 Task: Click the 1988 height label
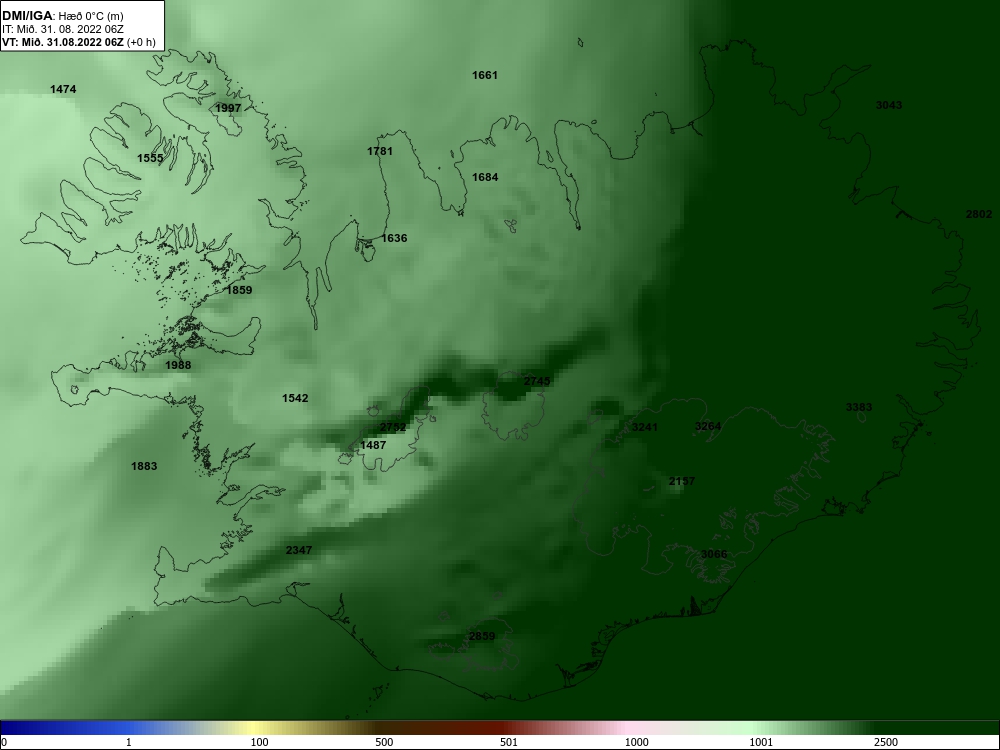tap(178, 365)
